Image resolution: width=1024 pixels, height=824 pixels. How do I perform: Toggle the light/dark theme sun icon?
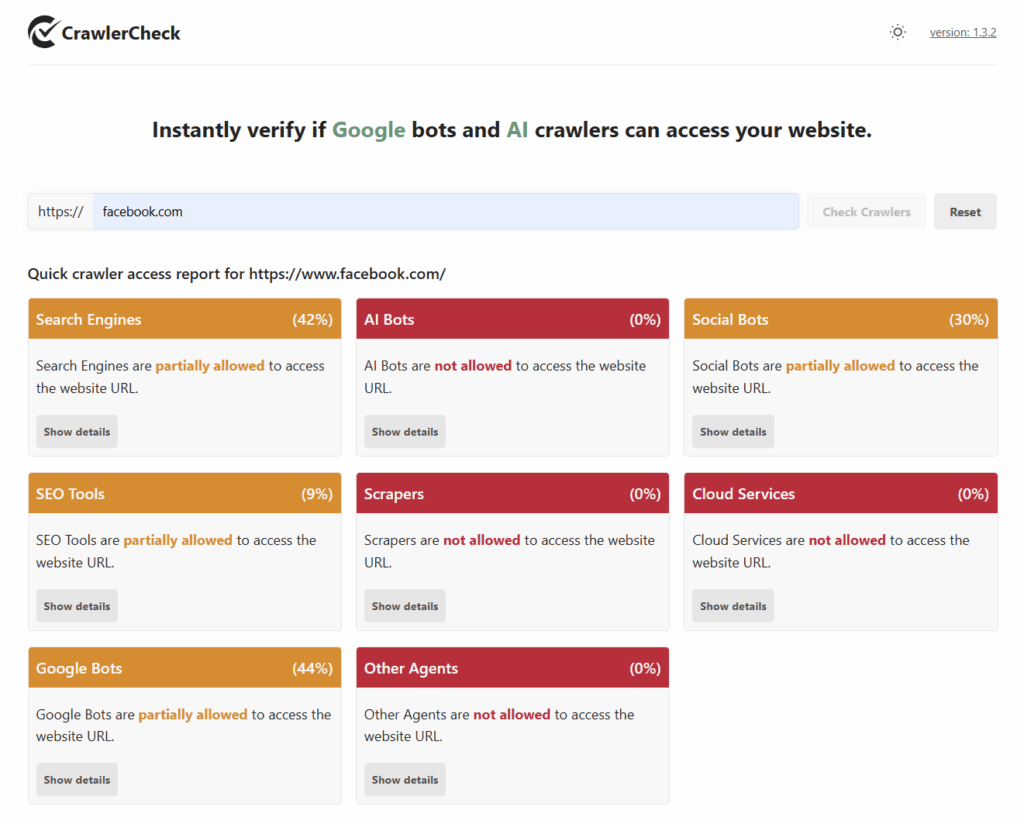[x=898, y=32]
